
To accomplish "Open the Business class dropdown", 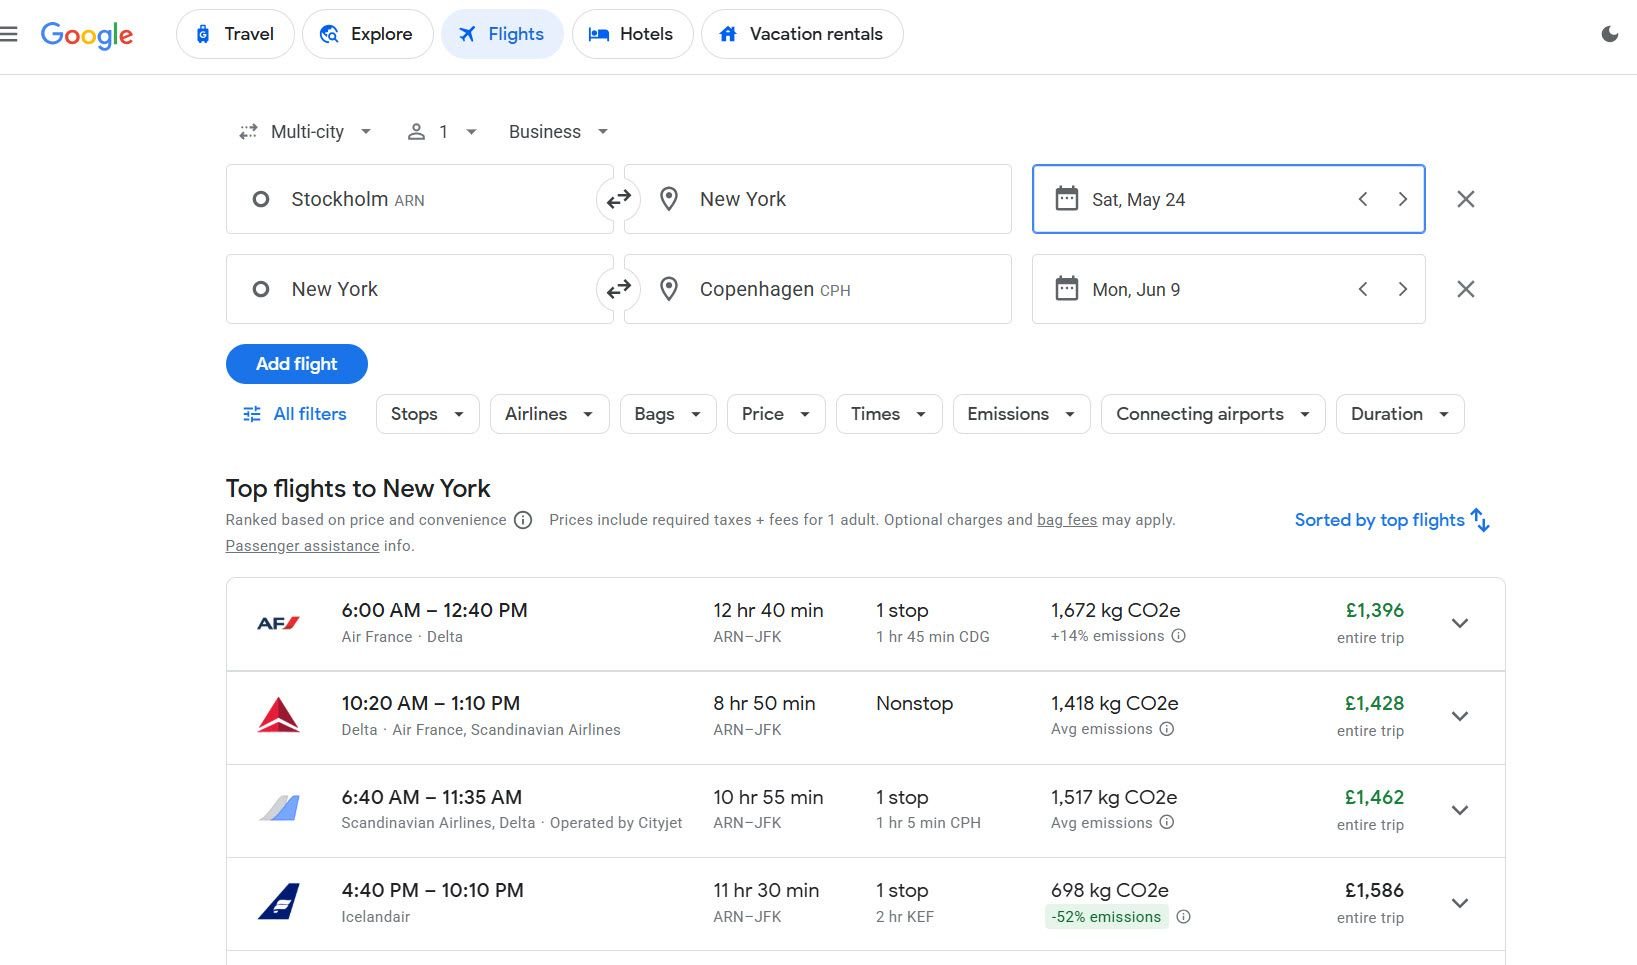I will pos(558,132).
